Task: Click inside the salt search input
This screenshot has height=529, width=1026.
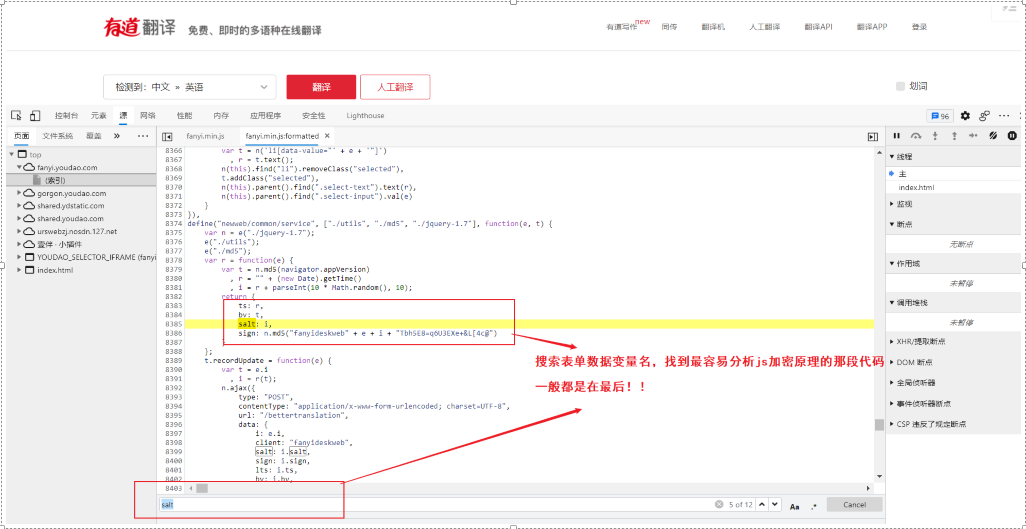Action: (435, 504)
